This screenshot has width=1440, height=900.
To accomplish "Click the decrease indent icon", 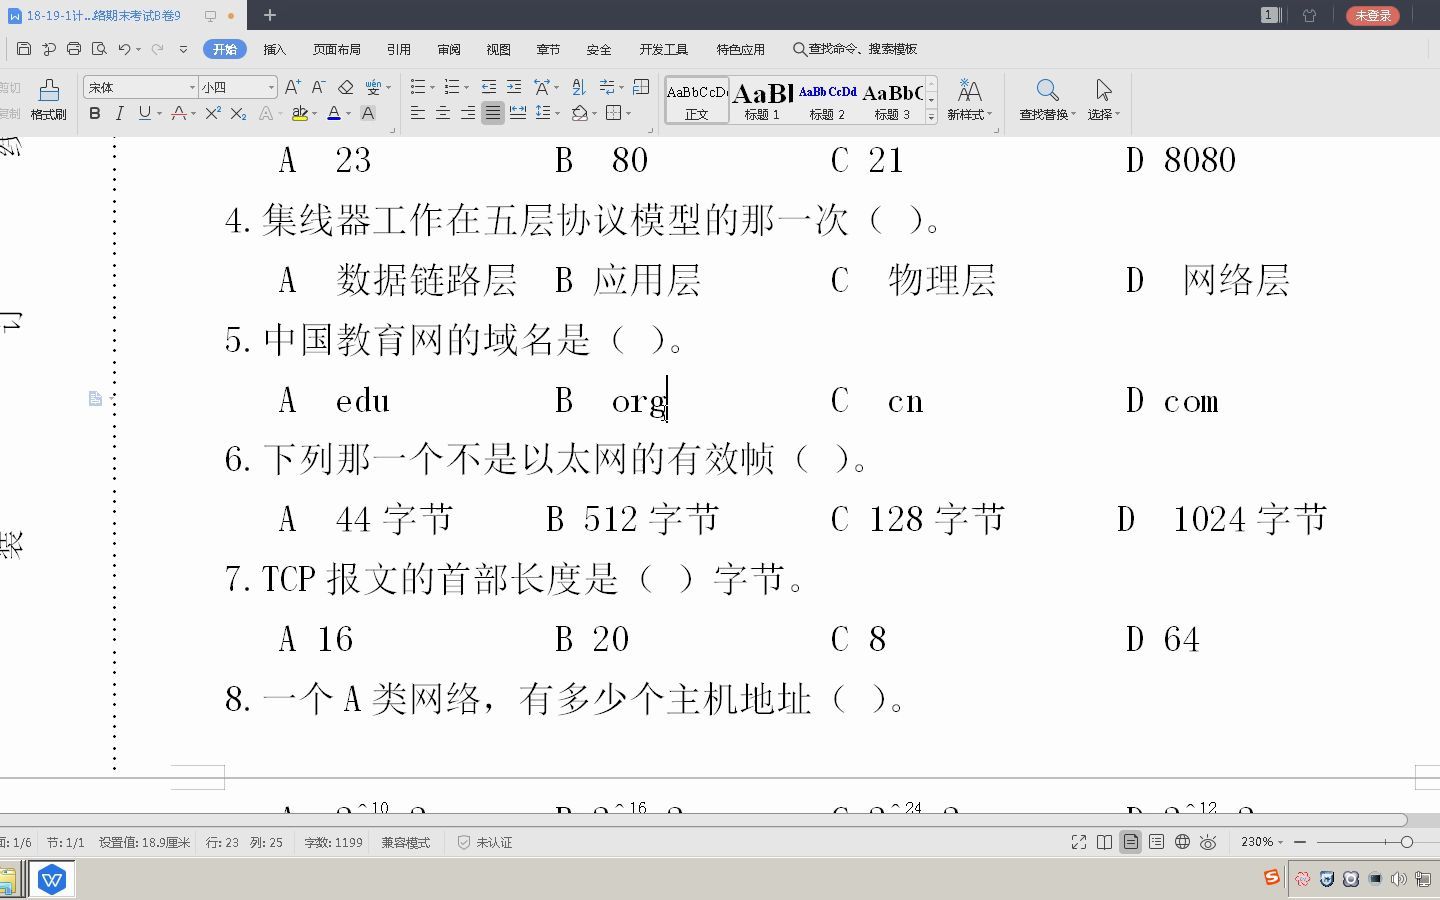I will tap(489, 88).
